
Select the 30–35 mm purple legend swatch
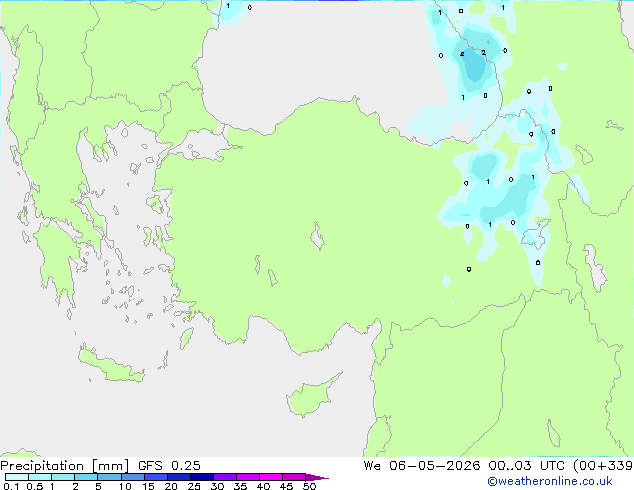224,477
